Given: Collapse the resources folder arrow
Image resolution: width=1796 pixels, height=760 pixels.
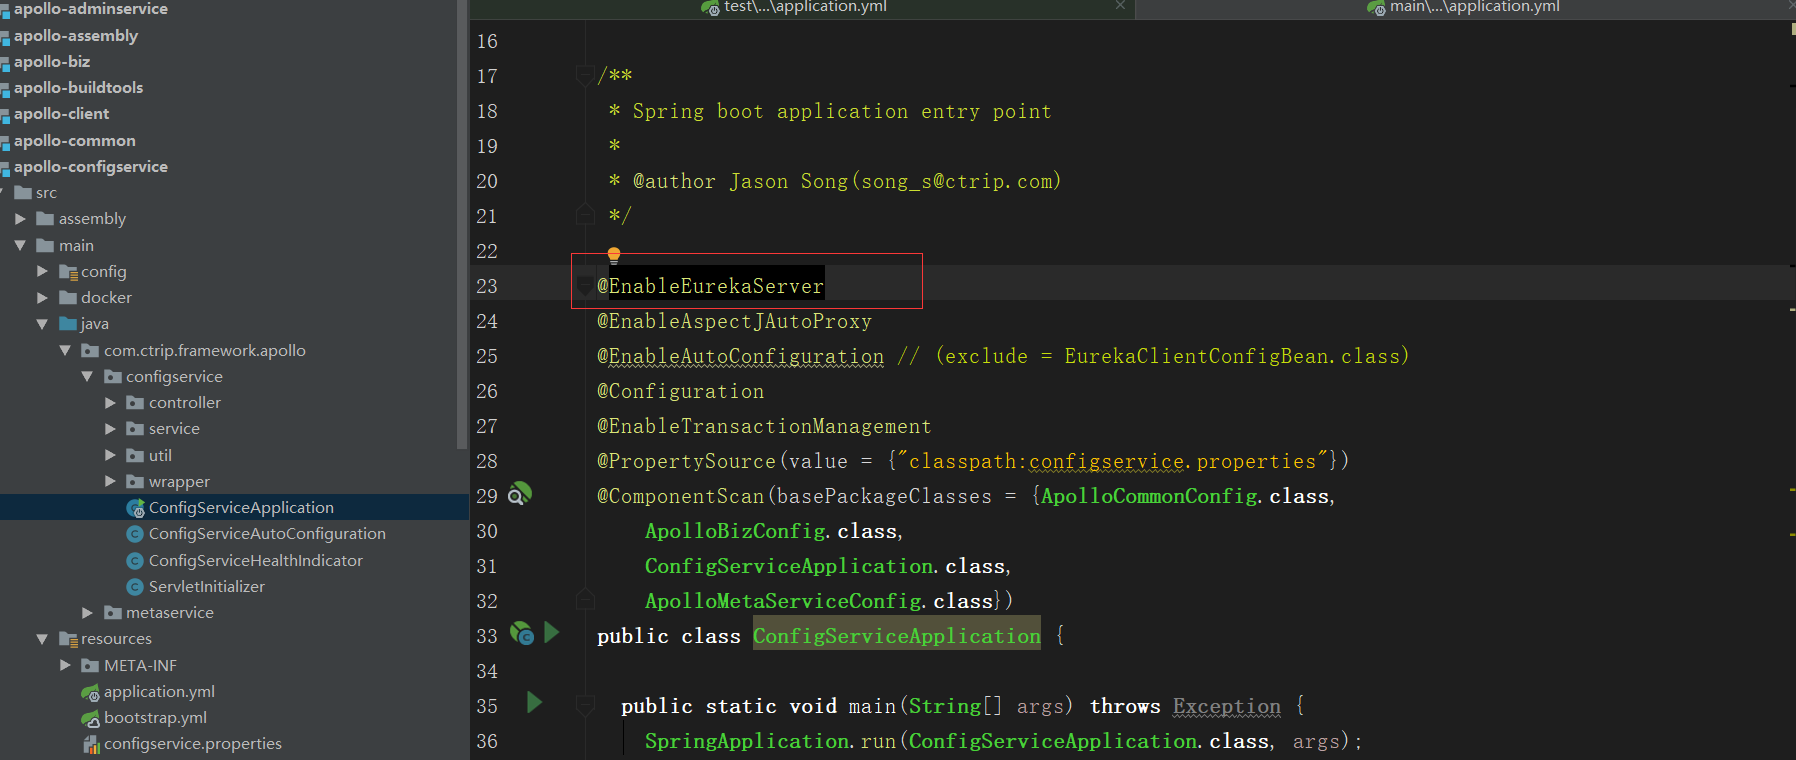Looking at the screenshot, I should (x=42, y=639).
